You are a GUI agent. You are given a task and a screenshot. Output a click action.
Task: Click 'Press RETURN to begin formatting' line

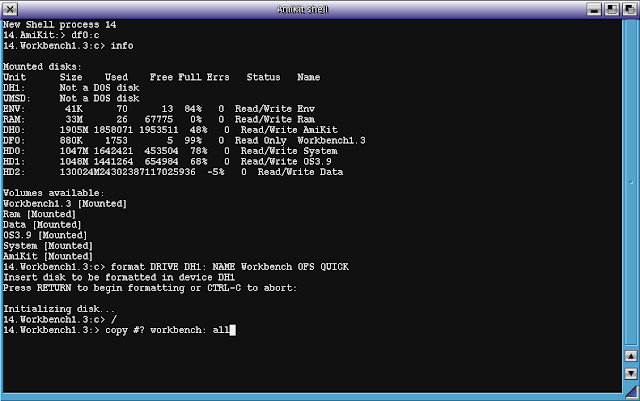click(x=150, y=288)
